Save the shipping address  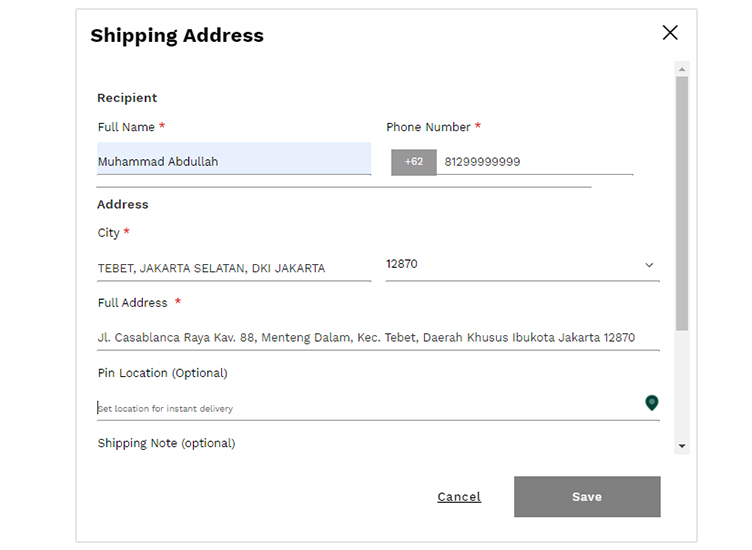pos(587,496)
